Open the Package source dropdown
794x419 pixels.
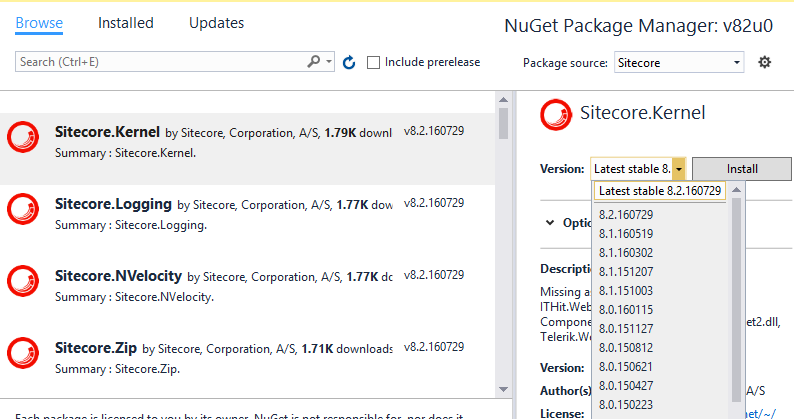coord(679,62)
